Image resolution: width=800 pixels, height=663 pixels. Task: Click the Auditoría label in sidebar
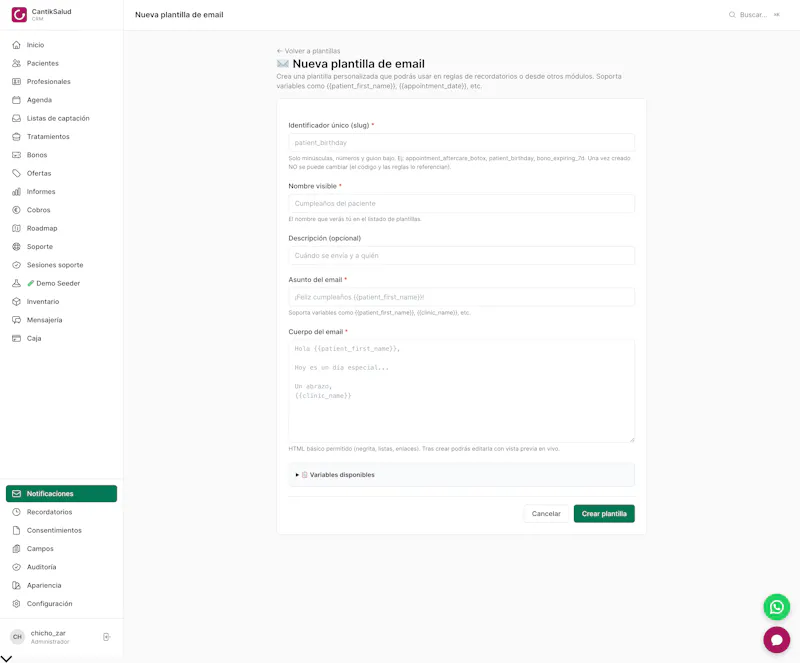tap(41, 567)
